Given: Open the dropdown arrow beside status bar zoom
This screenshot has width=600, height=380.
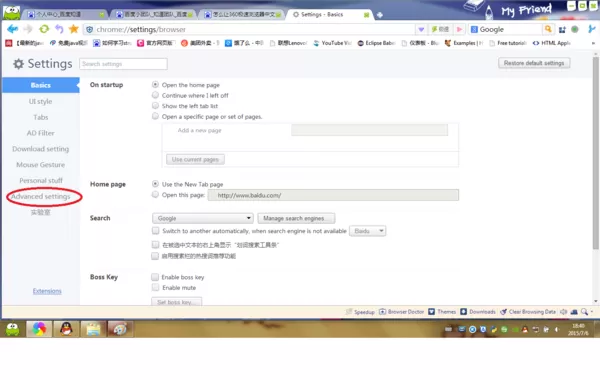Looking at the screenshot, I should [592, 312].
